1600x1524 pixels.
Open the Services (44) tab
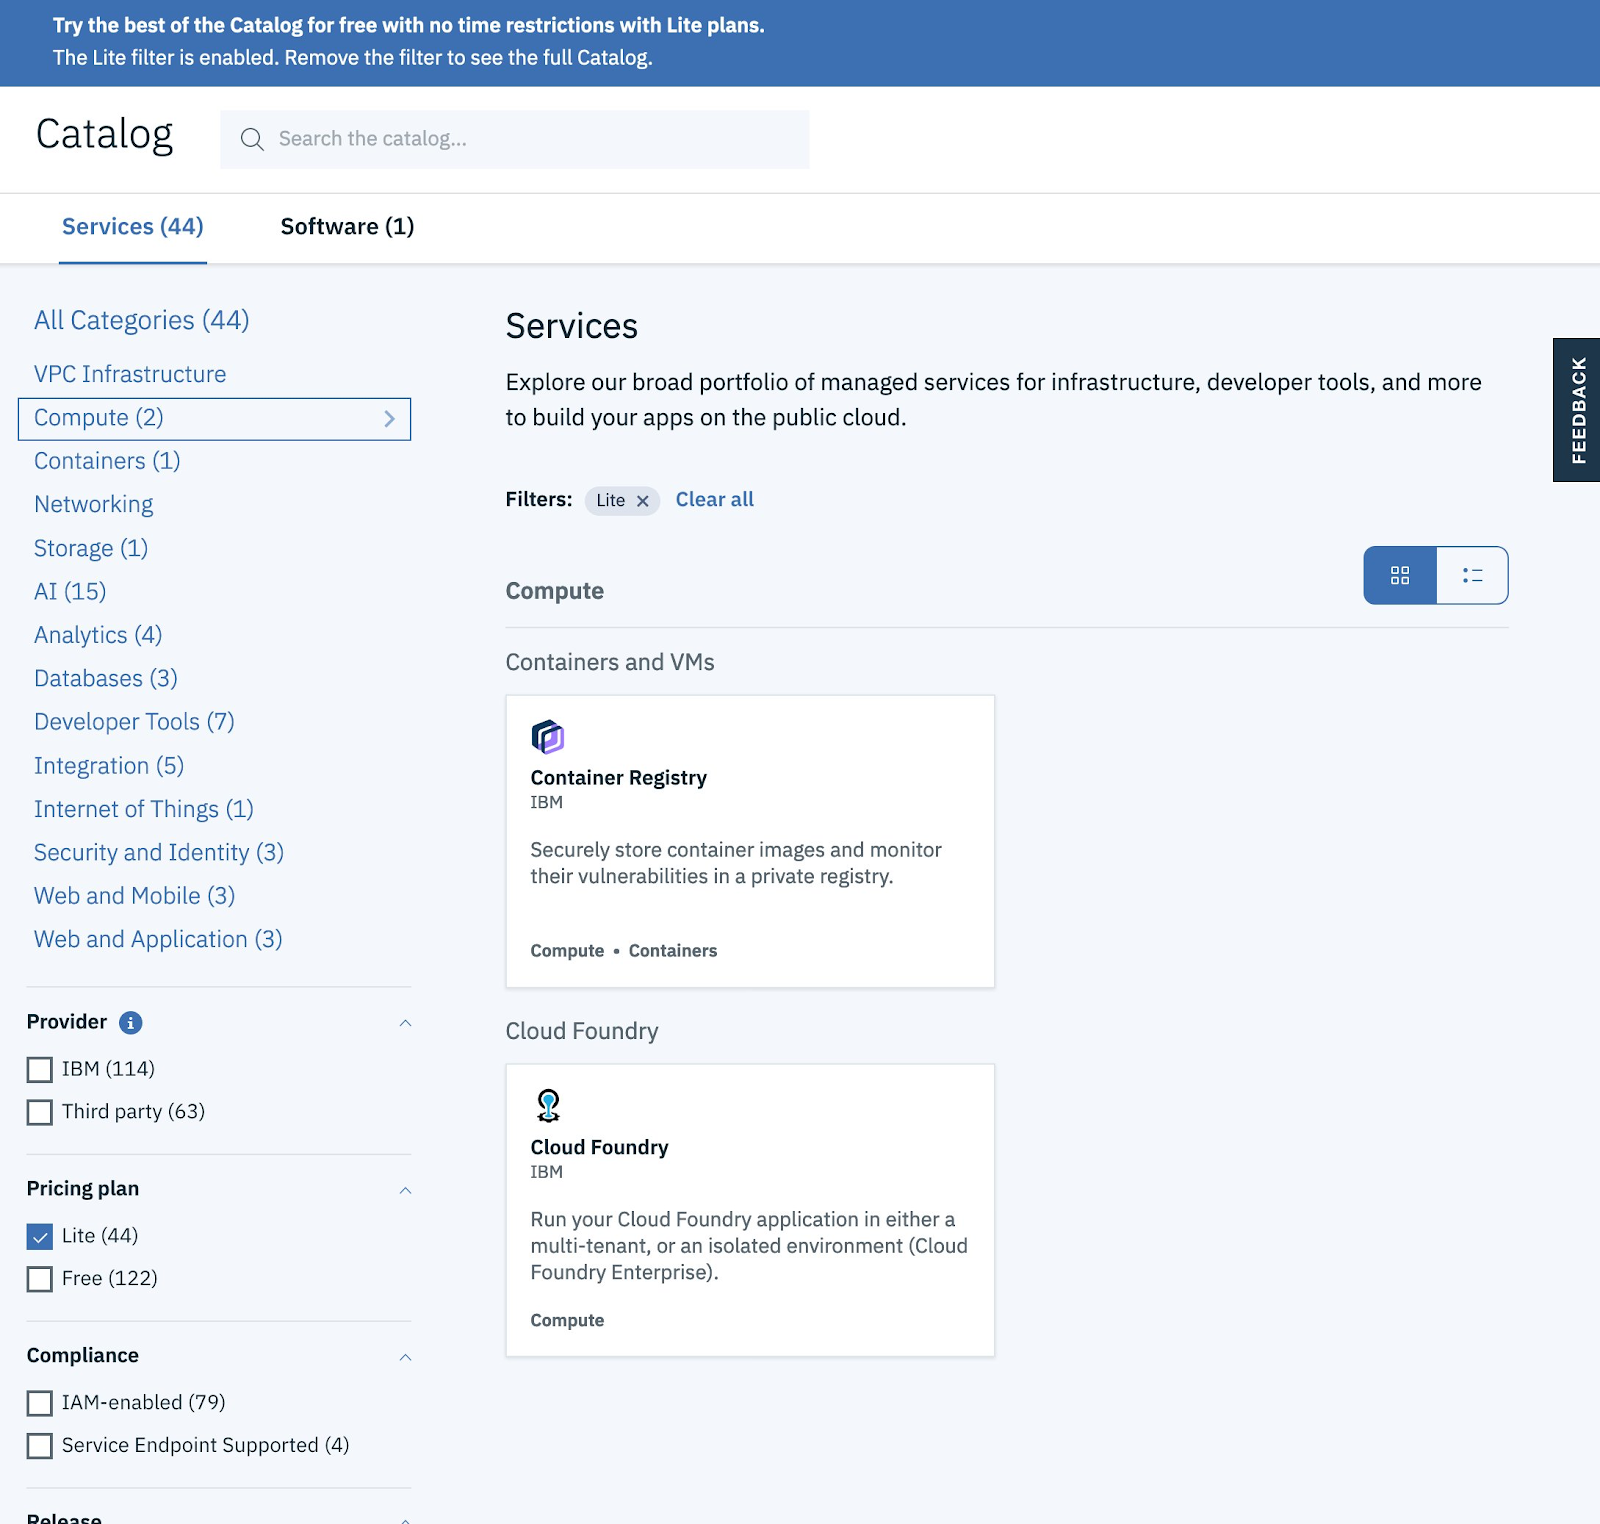point(133,227)
